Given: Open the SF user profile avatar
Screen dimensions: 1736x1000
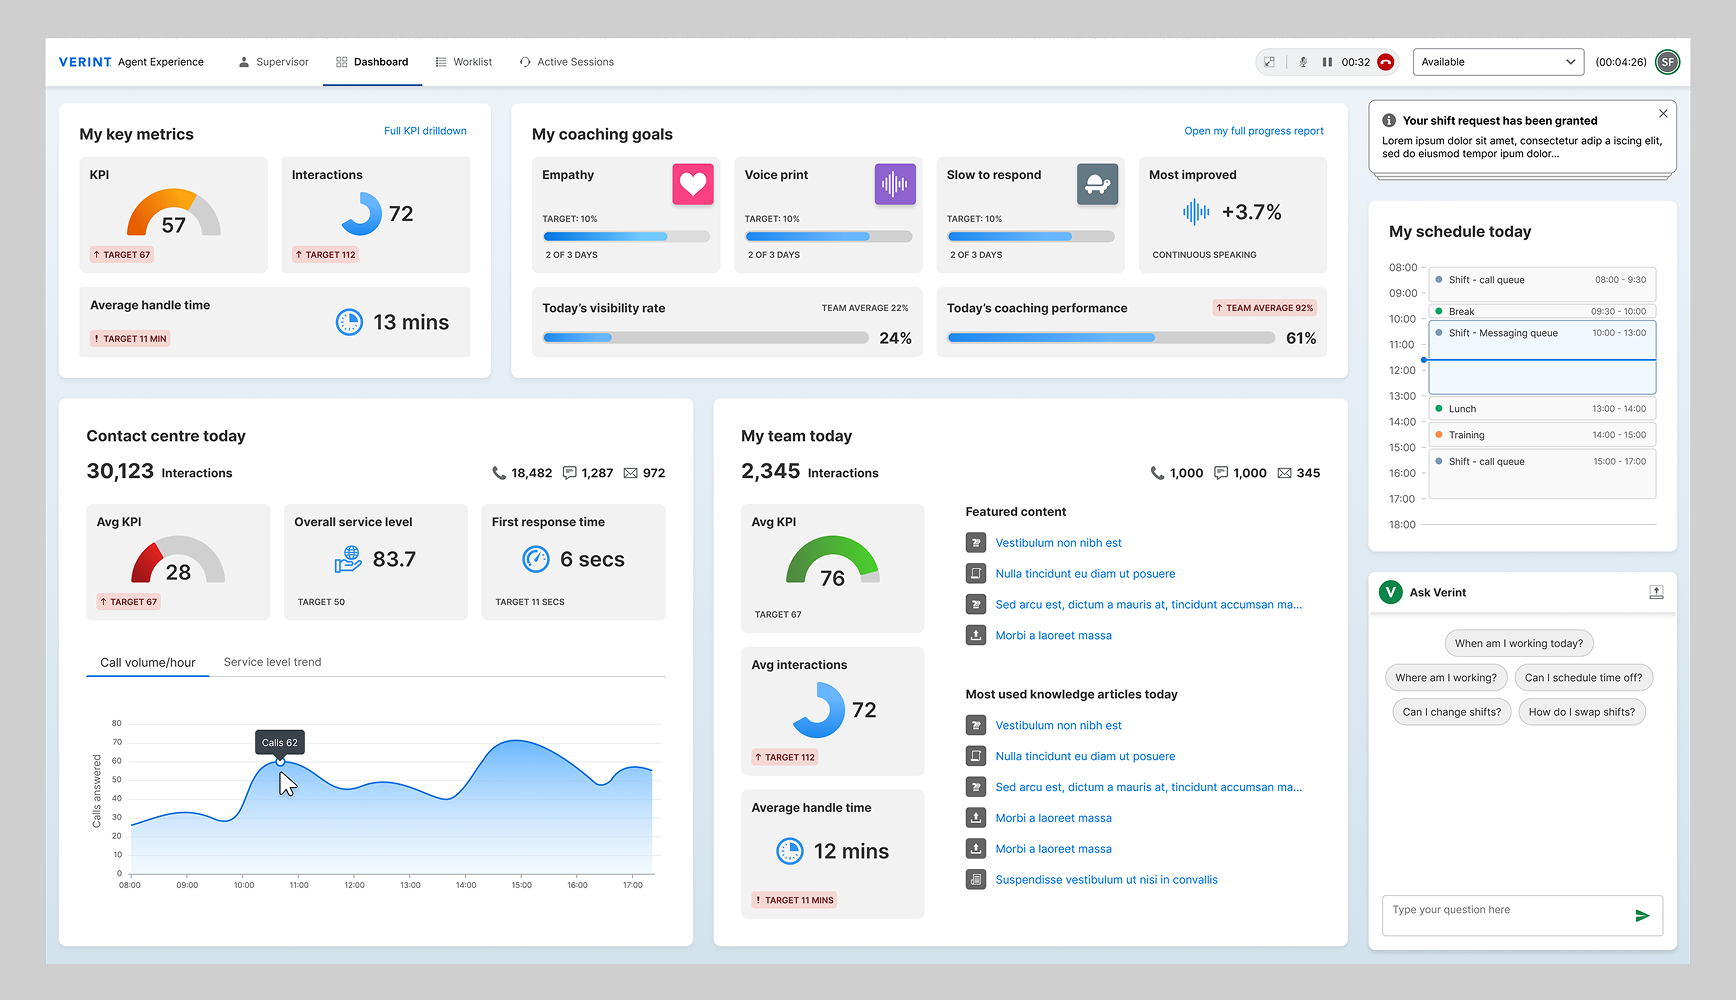Looking at the screenshot, I should click(x=1667, y=62).
